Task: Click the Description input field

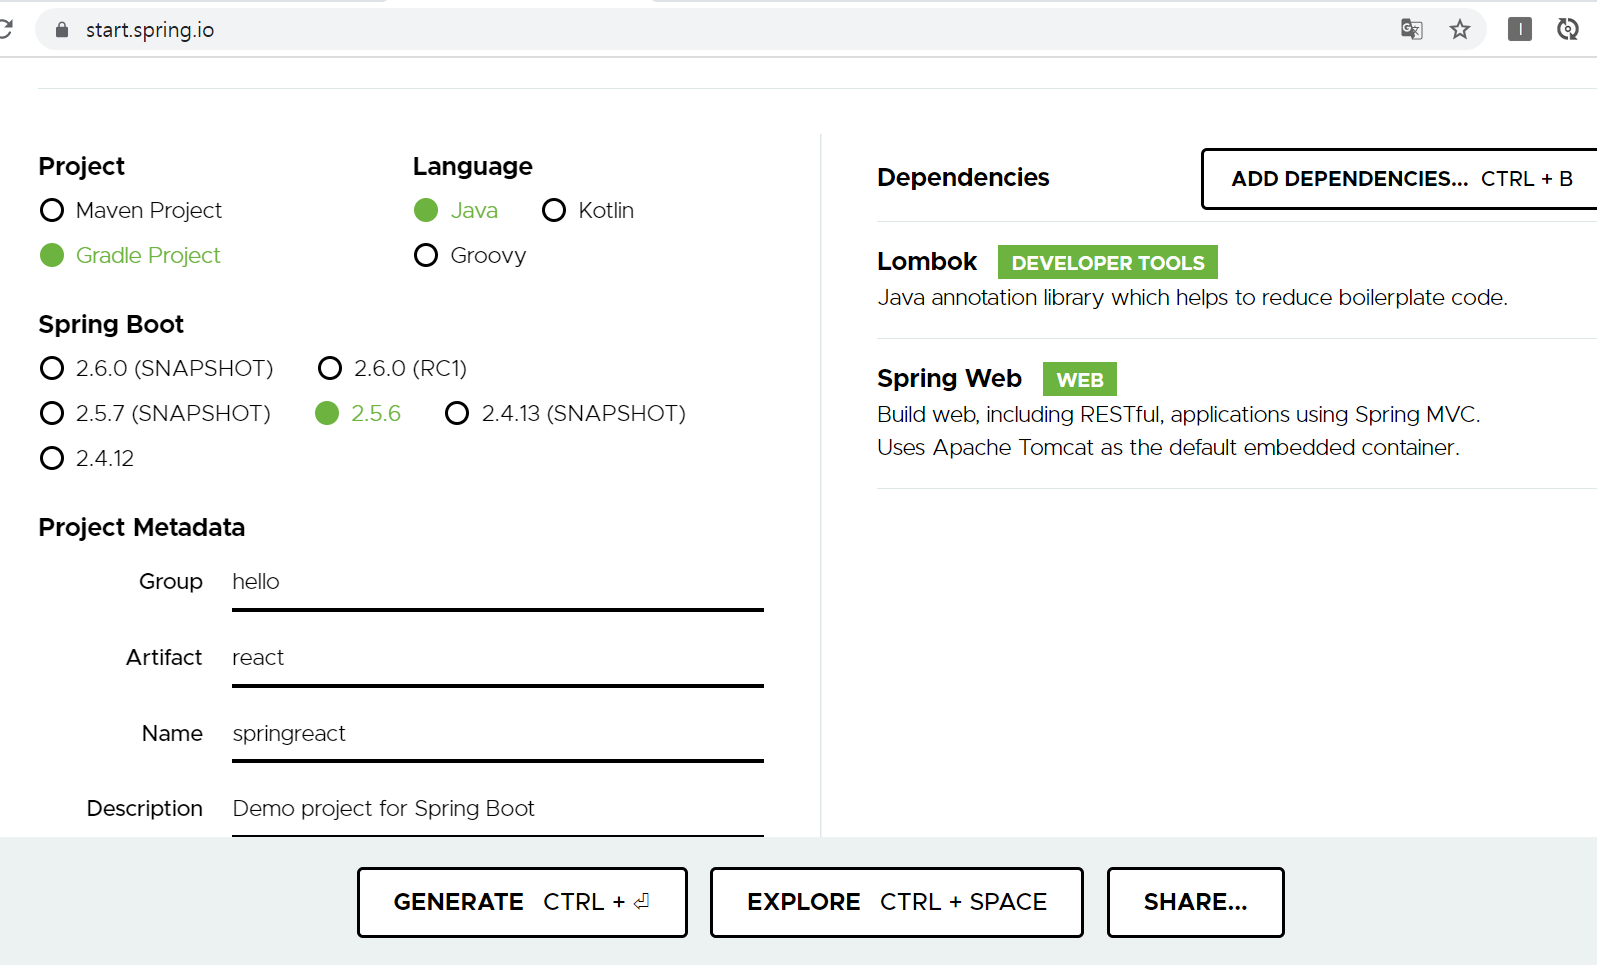Action: (x=498, y=809)
